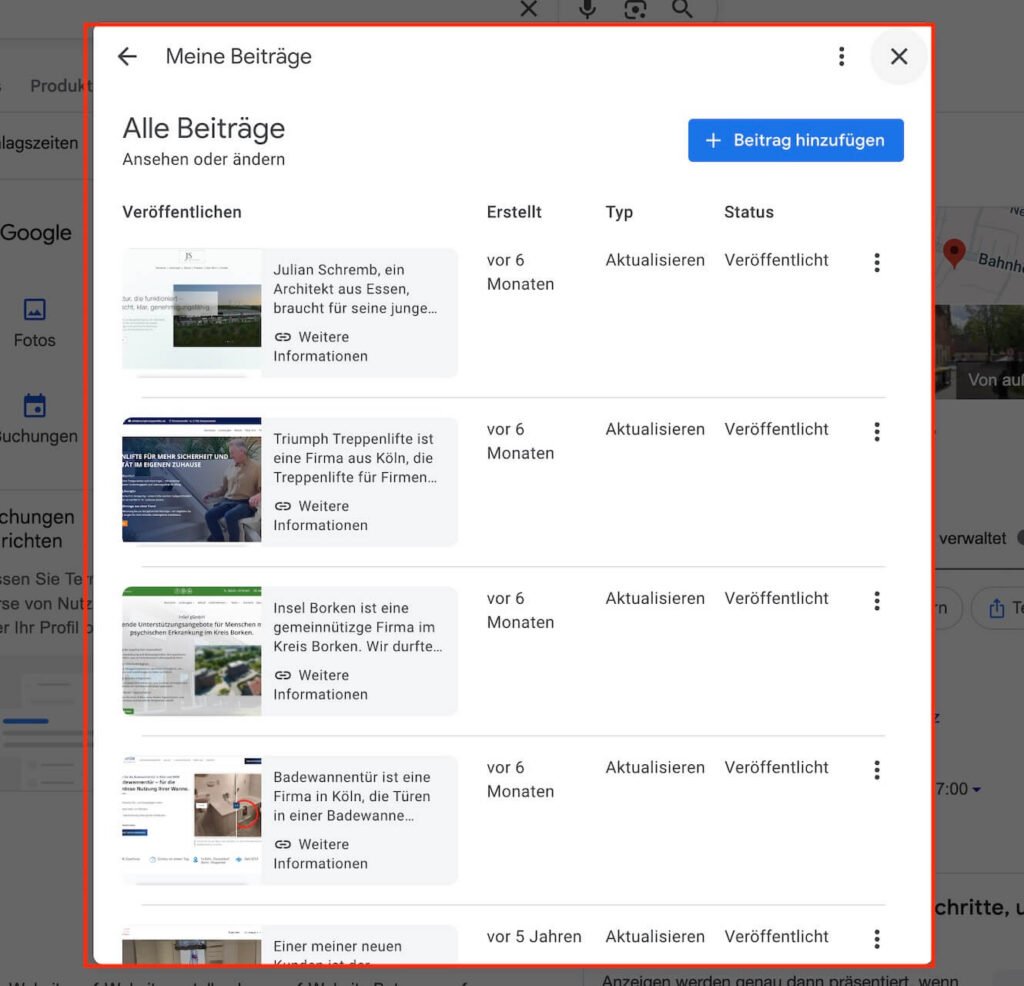Click the share icon button in background page

click(x=996, y=609)
